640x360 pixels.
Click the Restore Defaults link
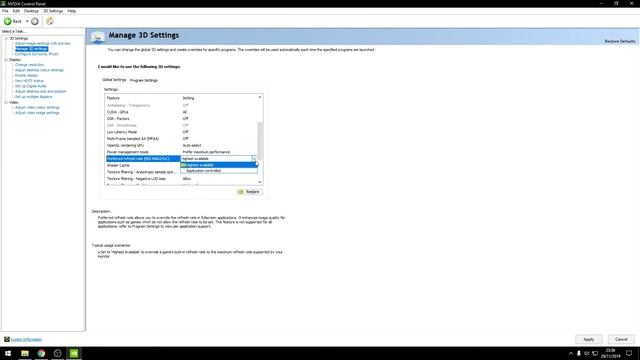pyautogui.click(x=620, y=41)
